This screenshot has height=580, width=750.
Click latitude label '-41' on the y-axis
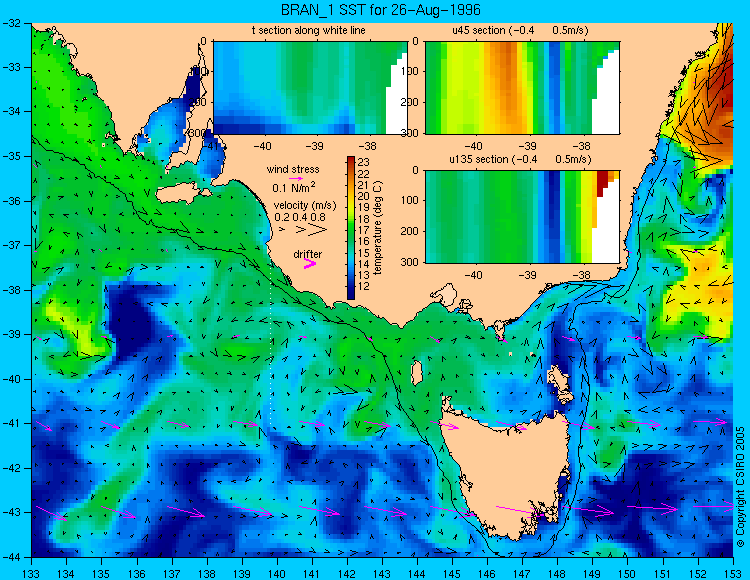tap(13, 424)
